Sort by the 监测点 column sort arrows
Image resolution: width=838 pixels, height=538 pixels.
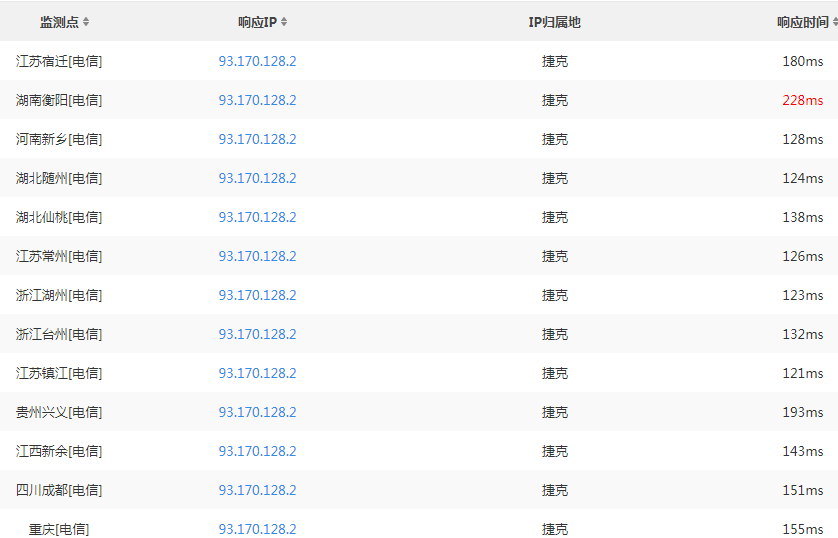pos(86,22)
